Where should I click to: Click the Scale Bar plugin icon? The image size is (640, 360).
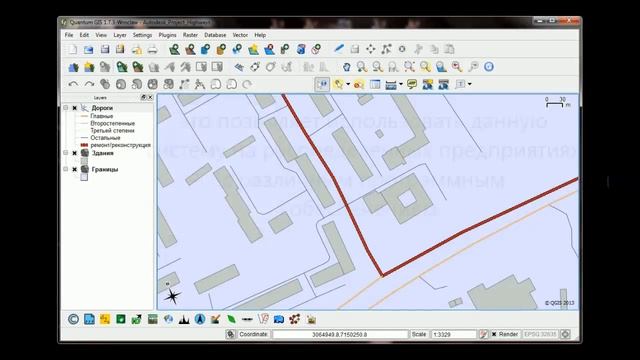pyautogui.click(x=247, y=319)
